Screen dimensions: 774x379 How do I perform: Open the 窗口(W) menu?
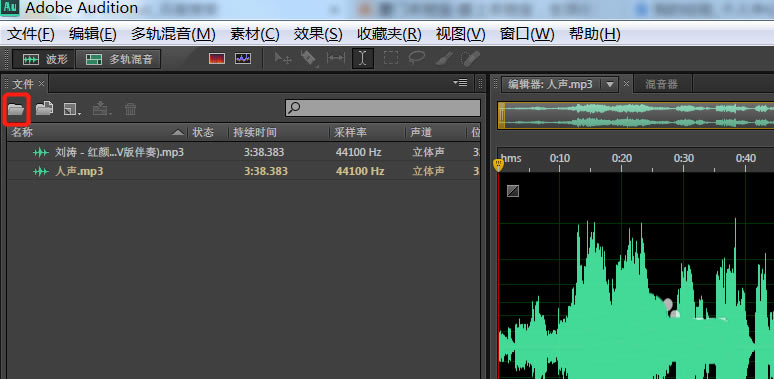pos(527,34)
